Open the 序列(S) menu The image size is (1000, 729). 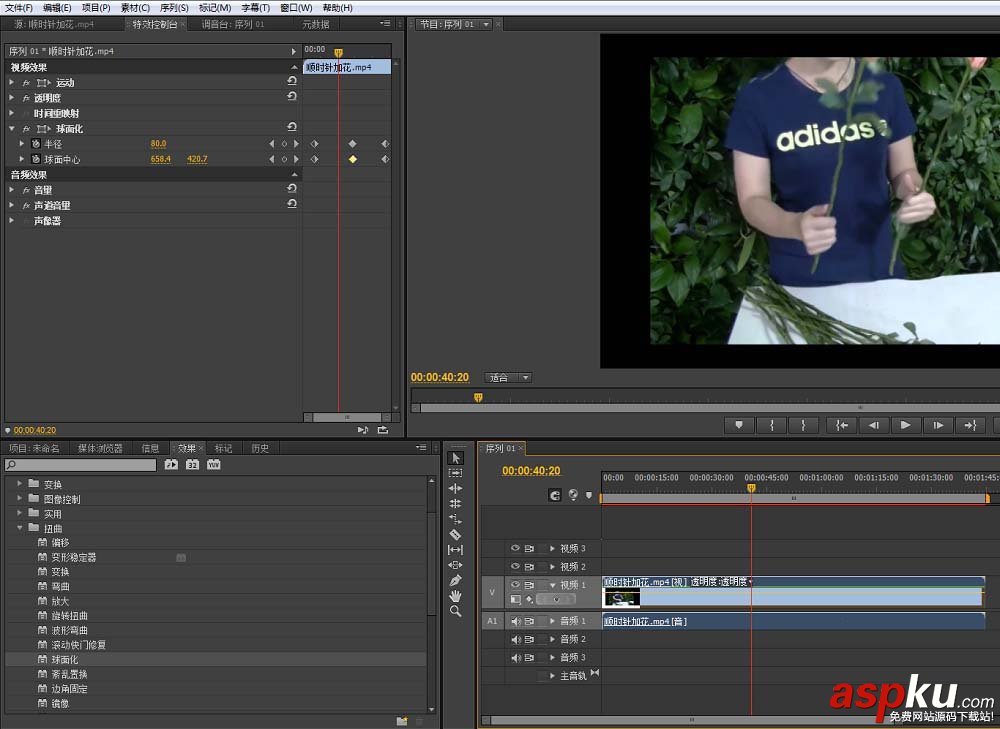[174, 7]
